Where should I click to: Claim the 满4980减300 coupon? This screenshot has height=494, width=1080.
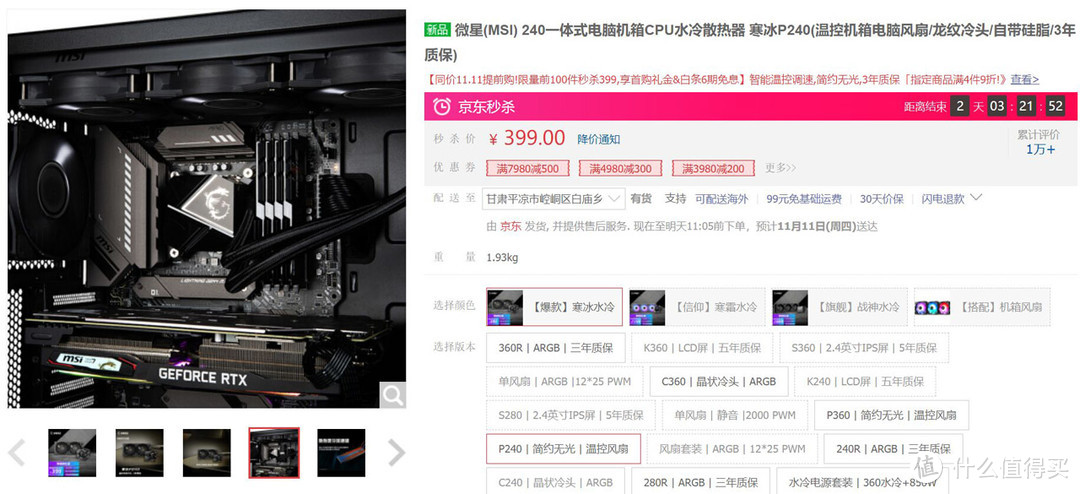click(x=621, y=168)
